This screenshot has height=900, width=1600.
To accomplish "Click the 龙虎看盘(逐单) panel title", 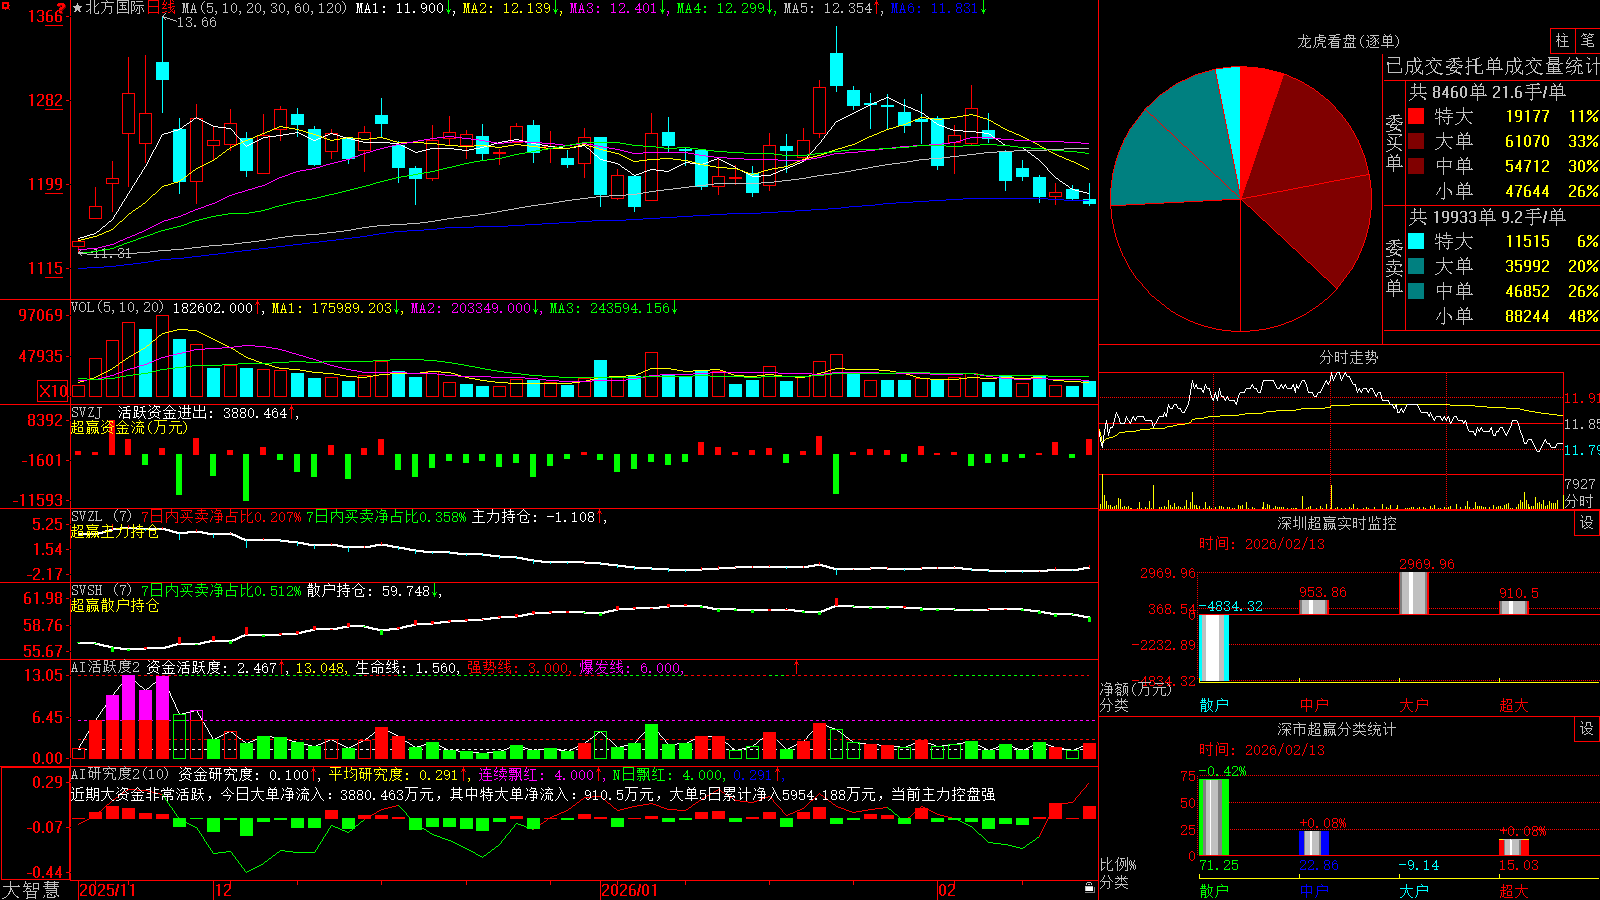I will point(1348,41).
